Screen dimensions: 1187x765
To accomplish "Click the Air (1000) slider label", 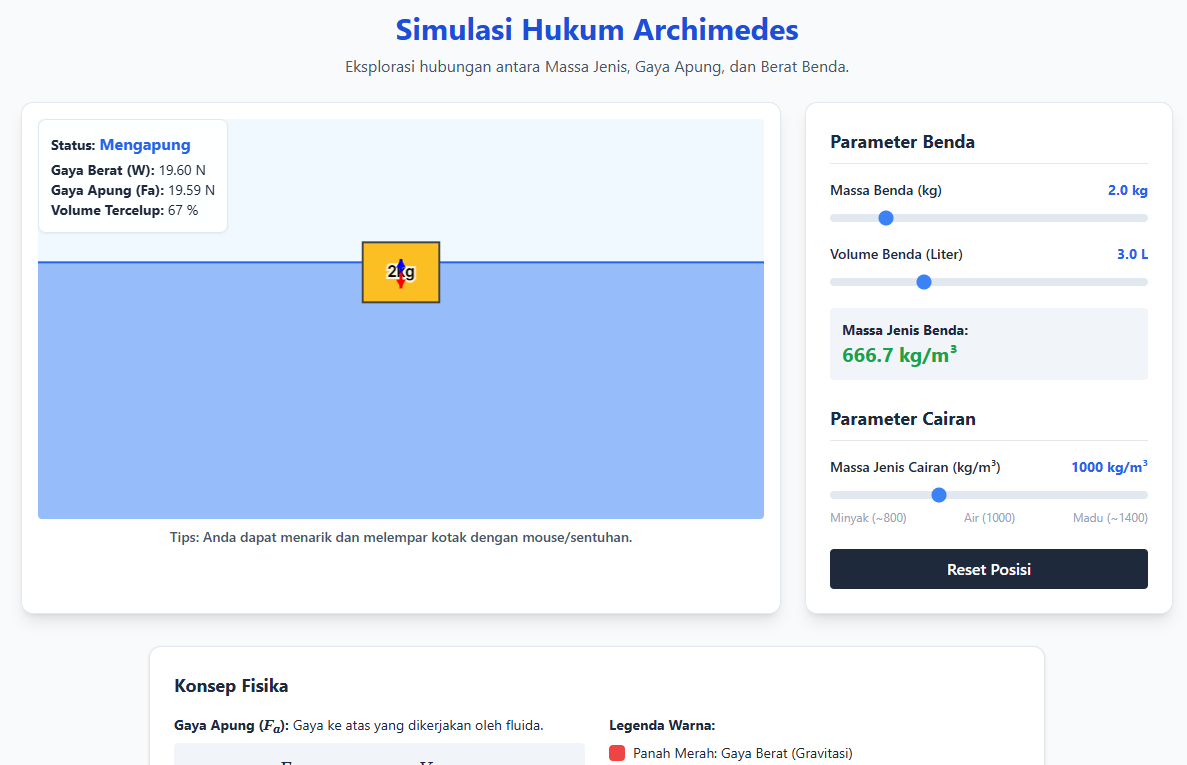I will [x=989, y=518].
